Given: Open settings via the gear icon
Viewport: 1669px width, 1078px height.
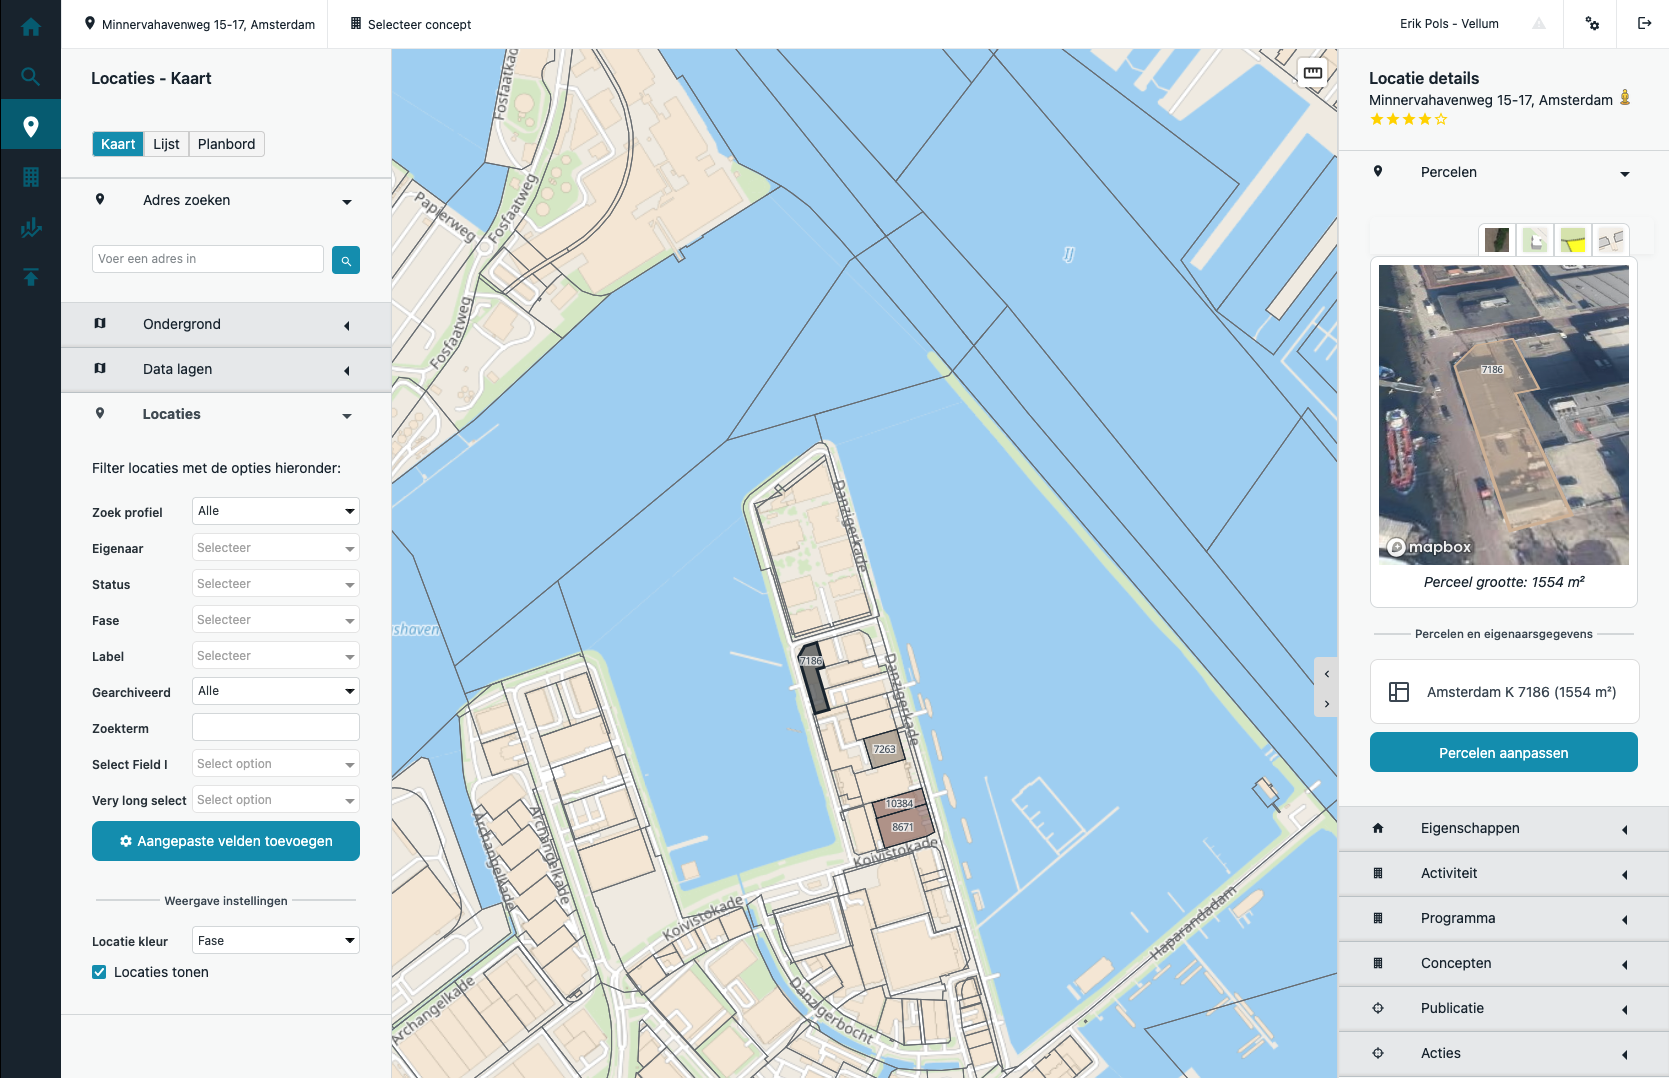Looking at the screenshot, I should click(1593, 23).
